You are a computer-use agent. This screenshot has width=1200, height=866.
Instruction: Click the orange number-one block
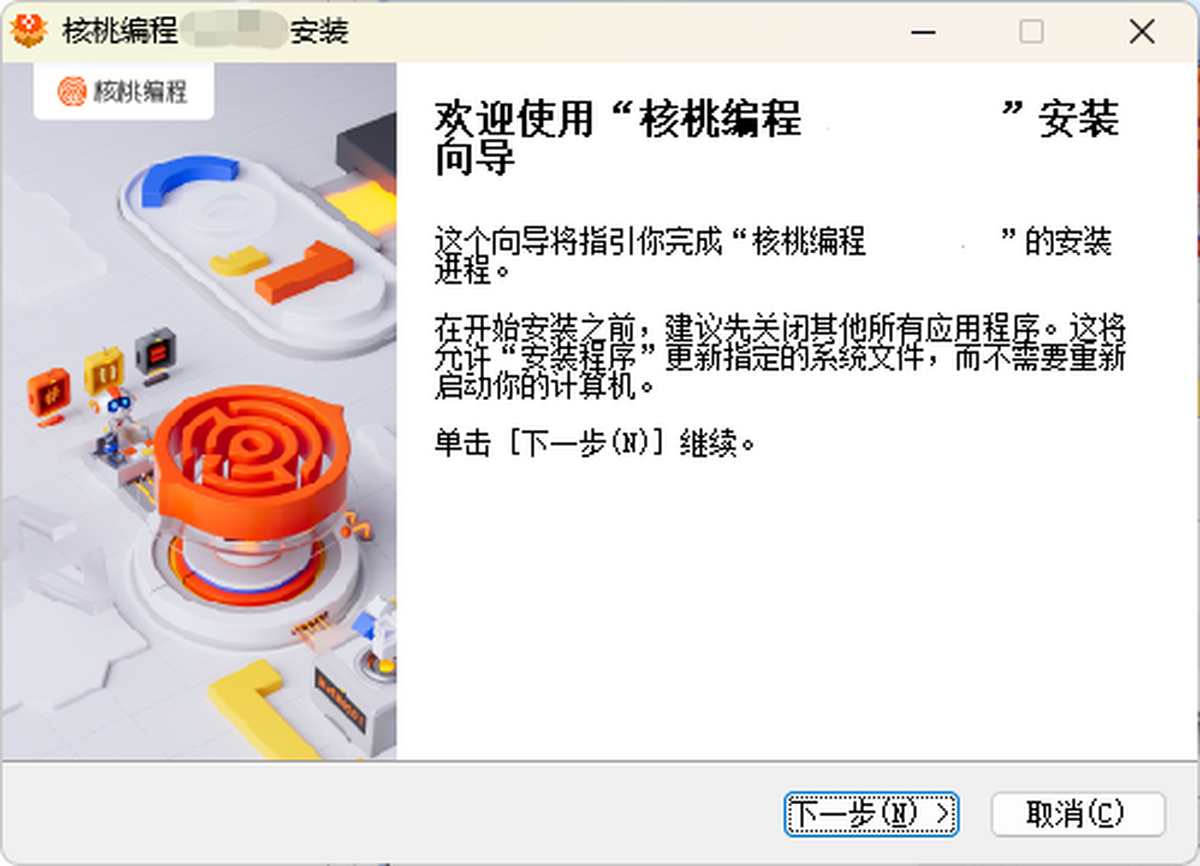tap(306, 273)
